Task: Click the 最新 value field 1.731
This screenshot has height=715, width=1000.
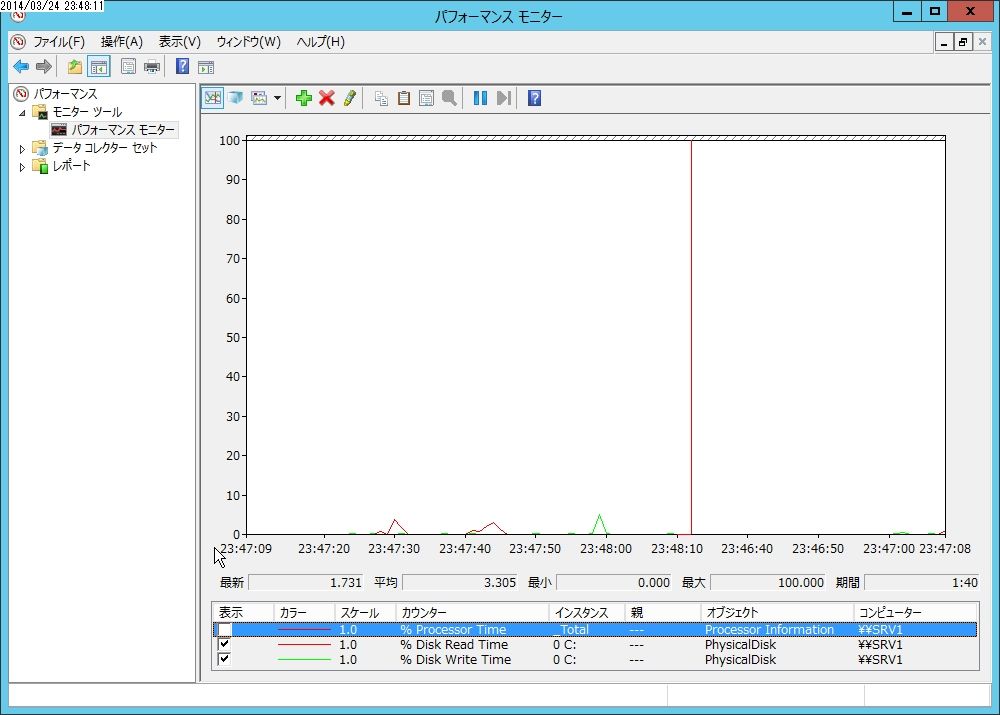Action: (x=306, y=582)
